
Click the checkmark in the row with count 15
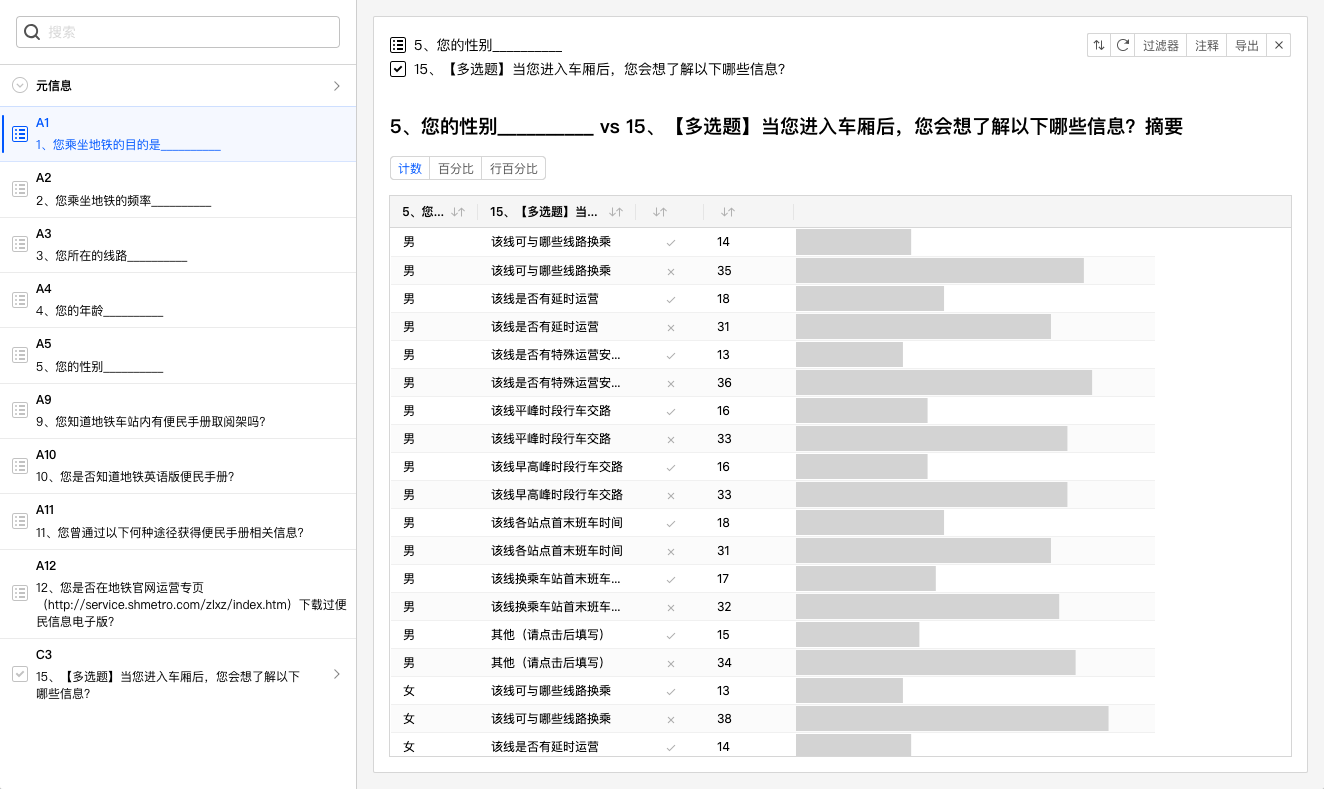tap(671, 635)
